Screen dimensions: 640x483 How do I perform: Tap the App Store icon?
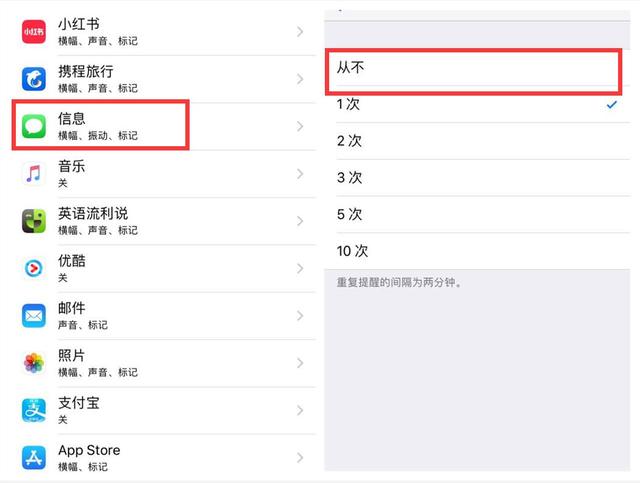pyautogui.click(x=33, y=458)
